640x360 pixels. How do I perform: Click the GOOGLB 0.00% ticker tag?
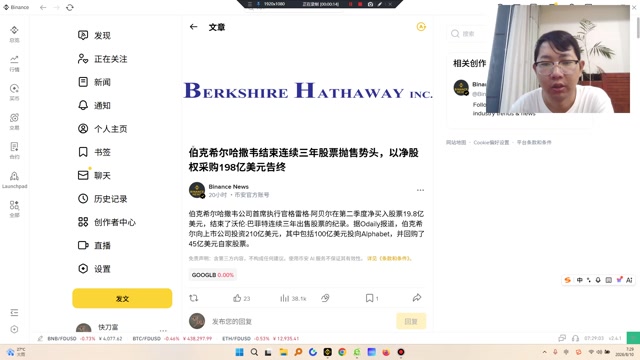tap(213, 275)
